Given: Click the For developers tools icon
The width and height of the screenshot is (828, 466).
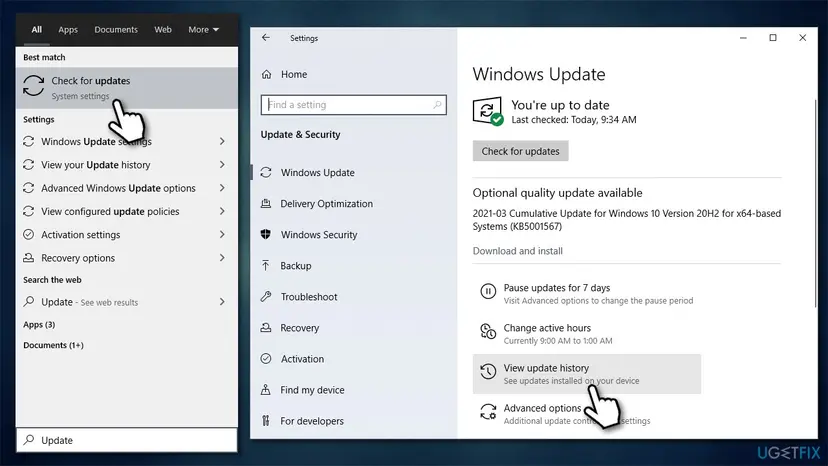Looking at the screenshot, I should point(266,421).
